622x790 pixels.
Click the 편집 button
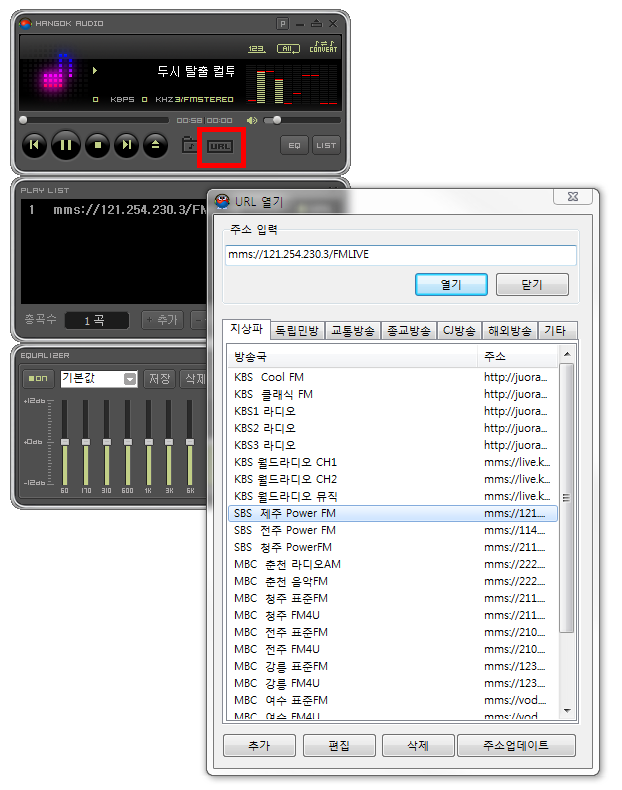coord(339,746)
